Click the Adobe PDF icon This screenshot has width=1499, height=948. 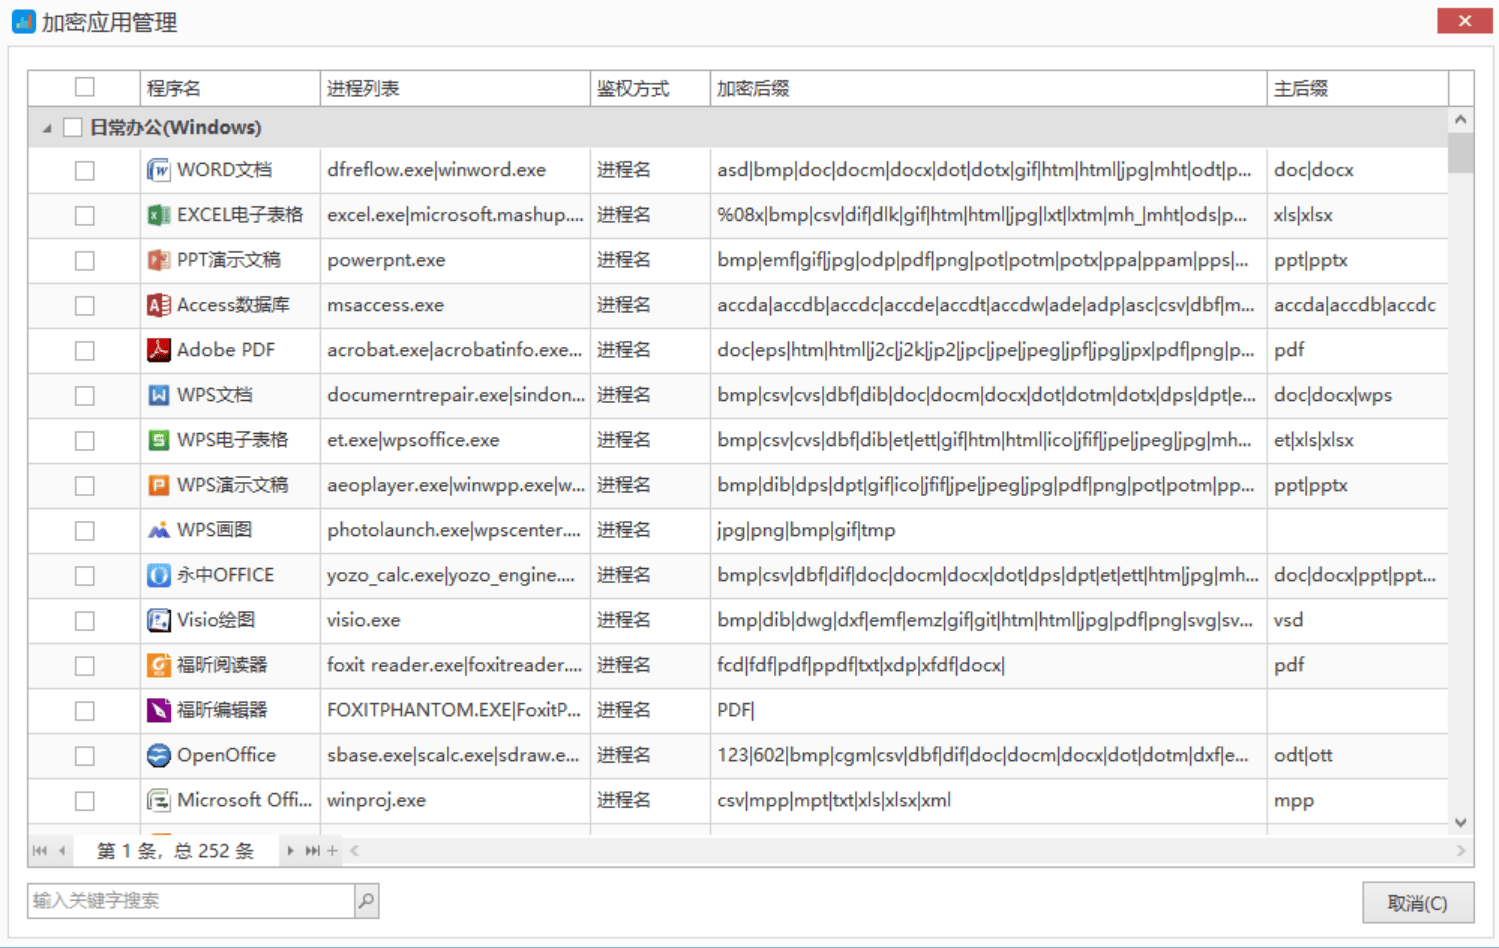(x=158, y=350)
